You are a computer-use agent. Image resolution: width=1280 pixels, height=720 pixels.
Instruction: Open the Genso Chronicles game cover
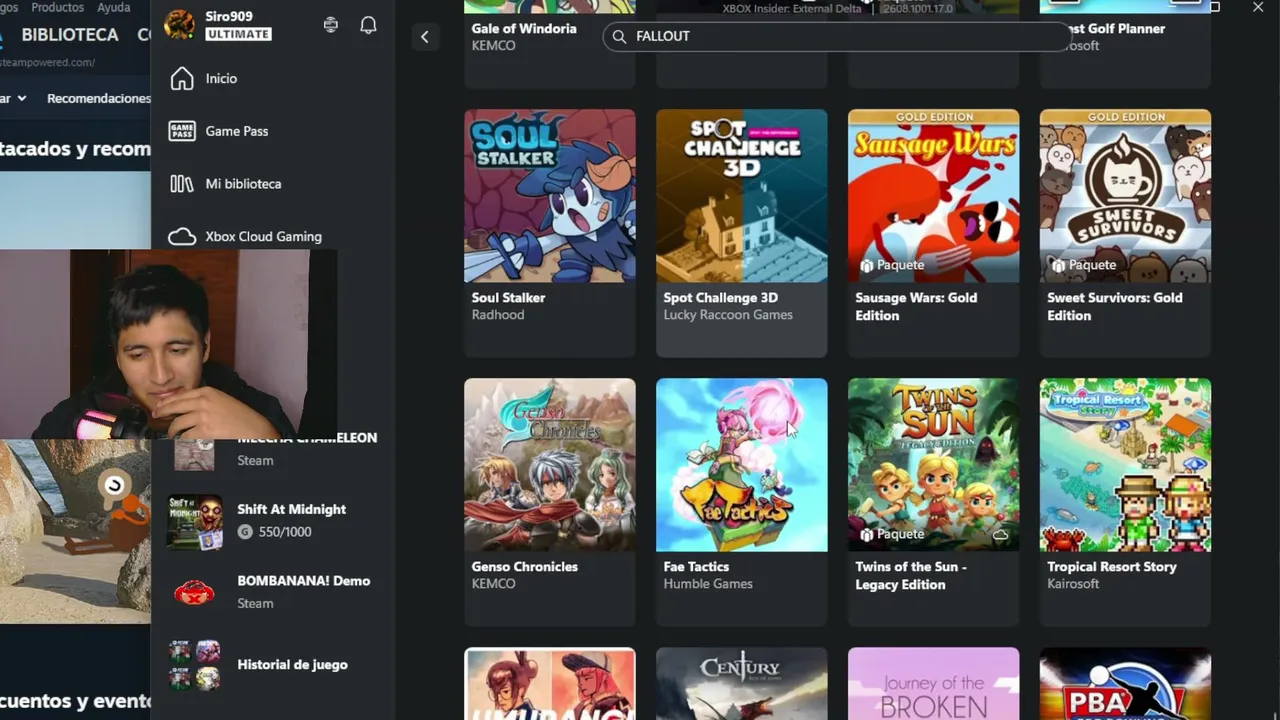(x=550, y=465)
